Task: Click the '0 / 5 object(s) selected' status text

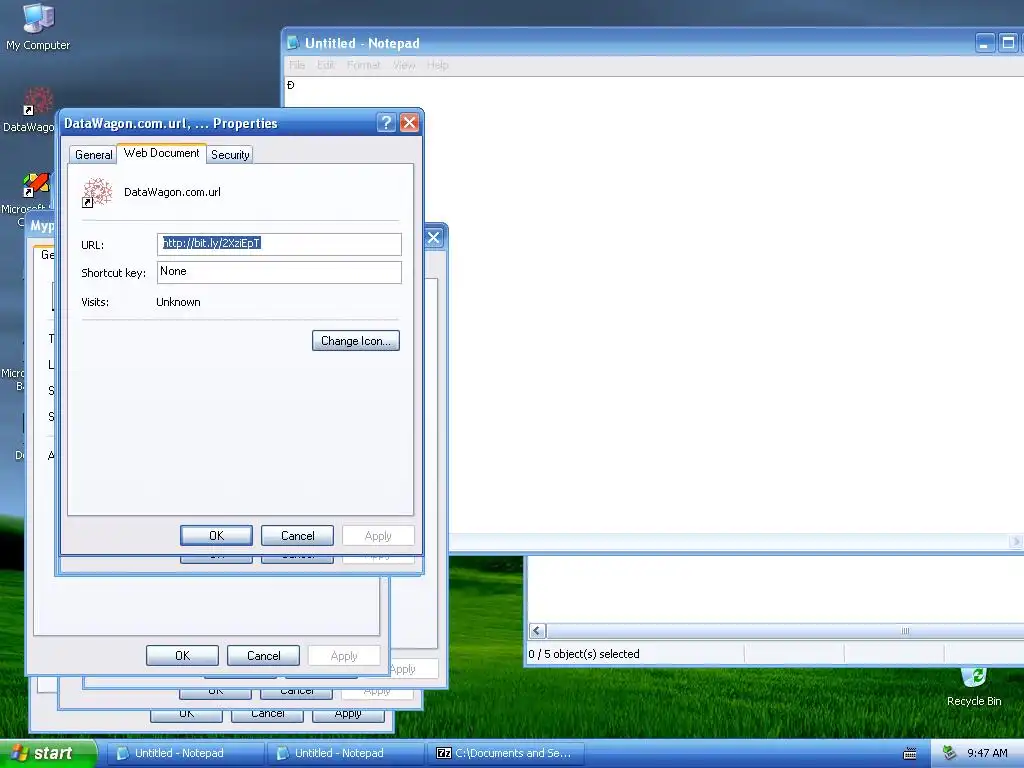Action: click(583, 654)
